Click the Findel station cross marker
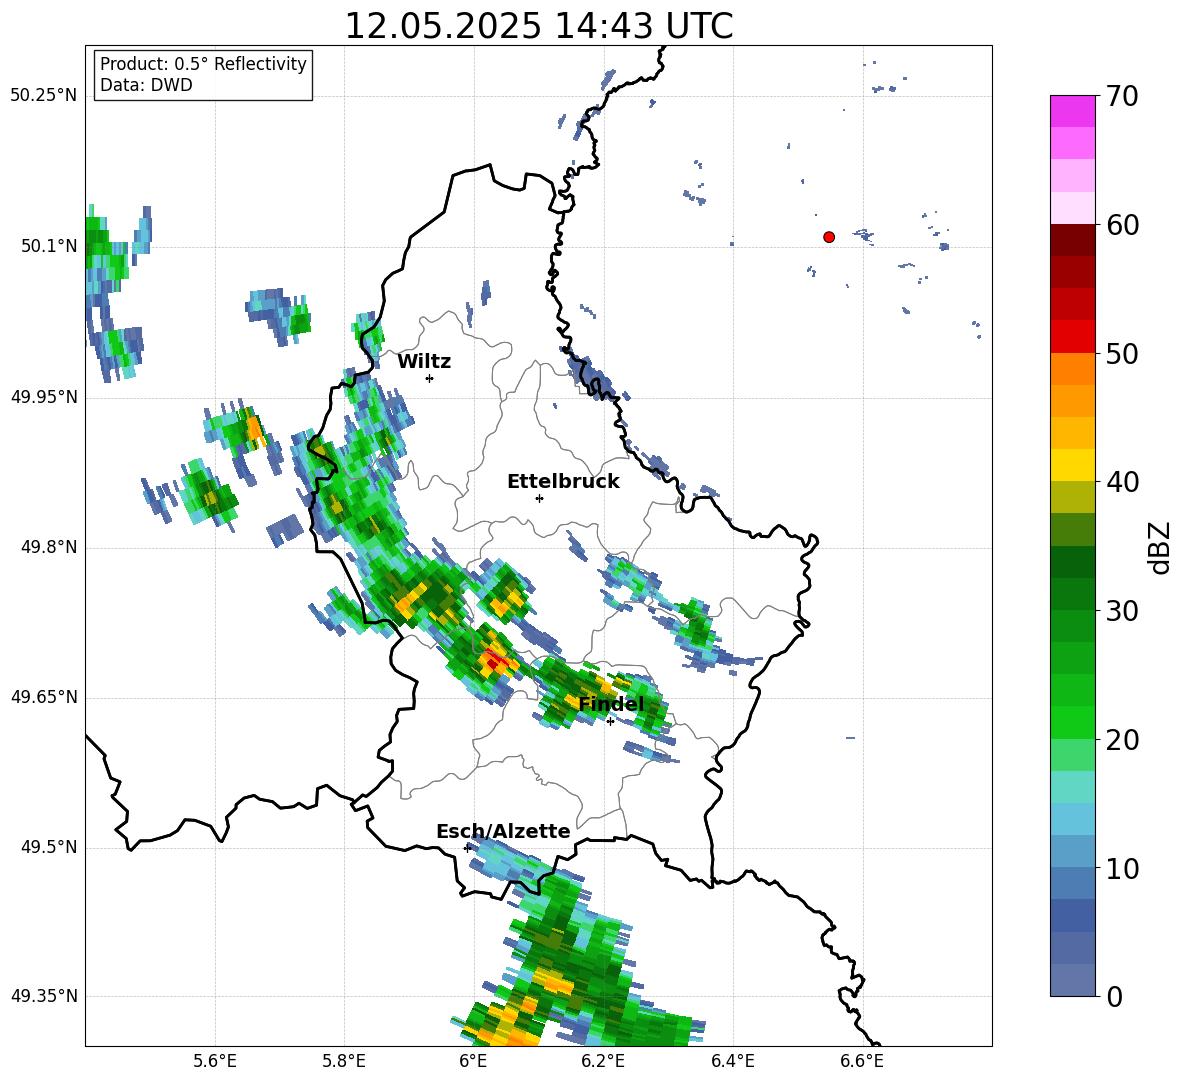Image resolution: width=1184 pixels, height=1081 pixels. (x=610, y=722)
